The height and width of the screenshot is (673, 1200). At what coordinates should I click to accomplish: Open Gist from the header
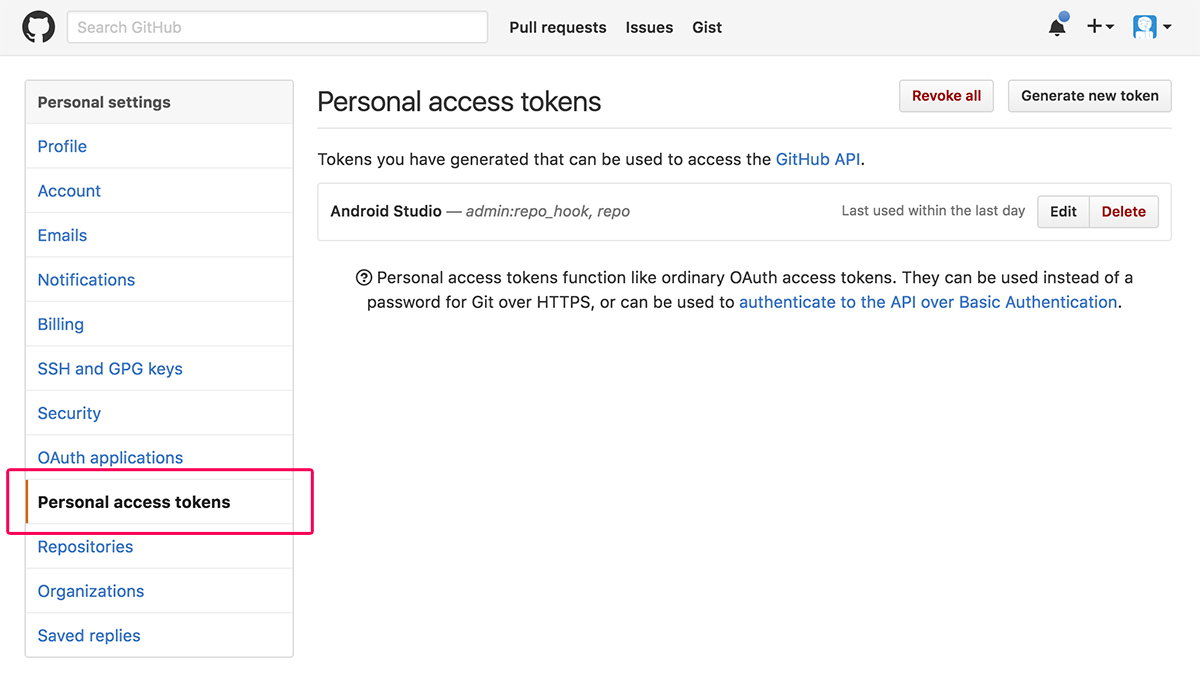click(x=707, y=27)
